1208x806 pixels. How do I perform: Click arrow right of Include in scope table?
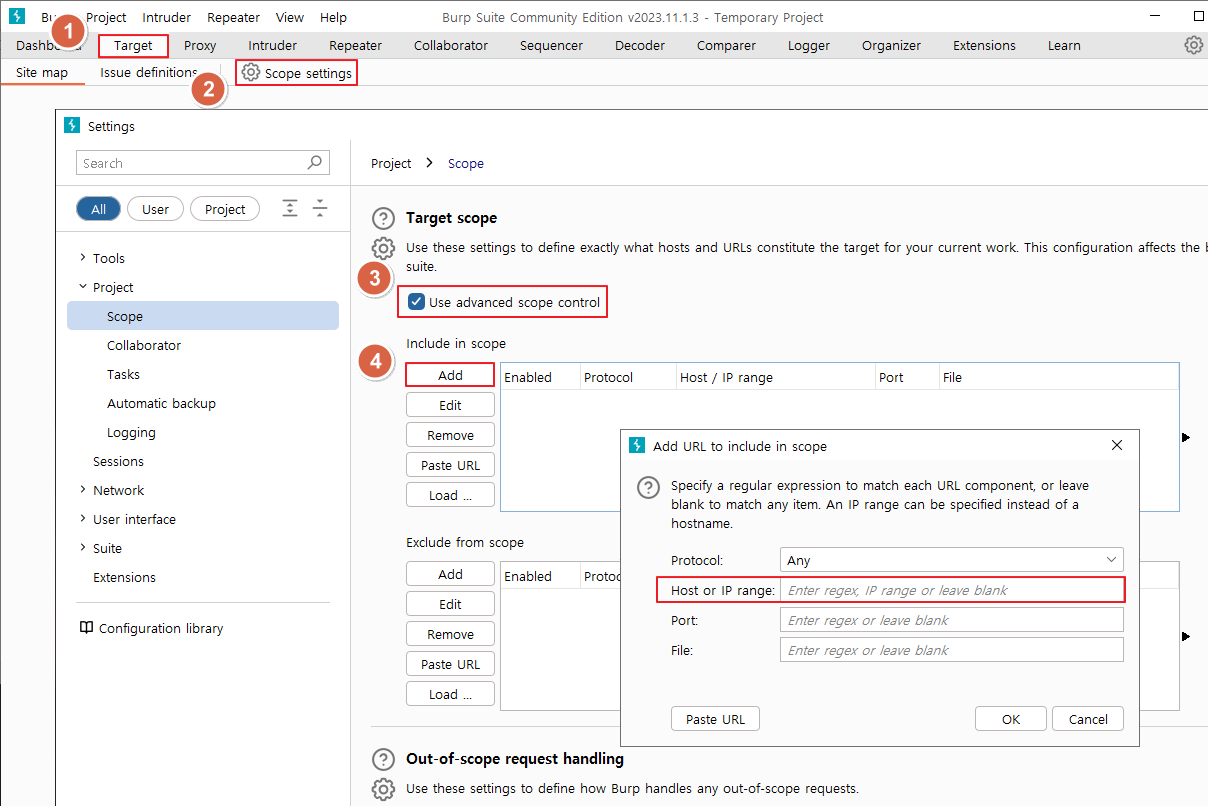(1186, 437)
